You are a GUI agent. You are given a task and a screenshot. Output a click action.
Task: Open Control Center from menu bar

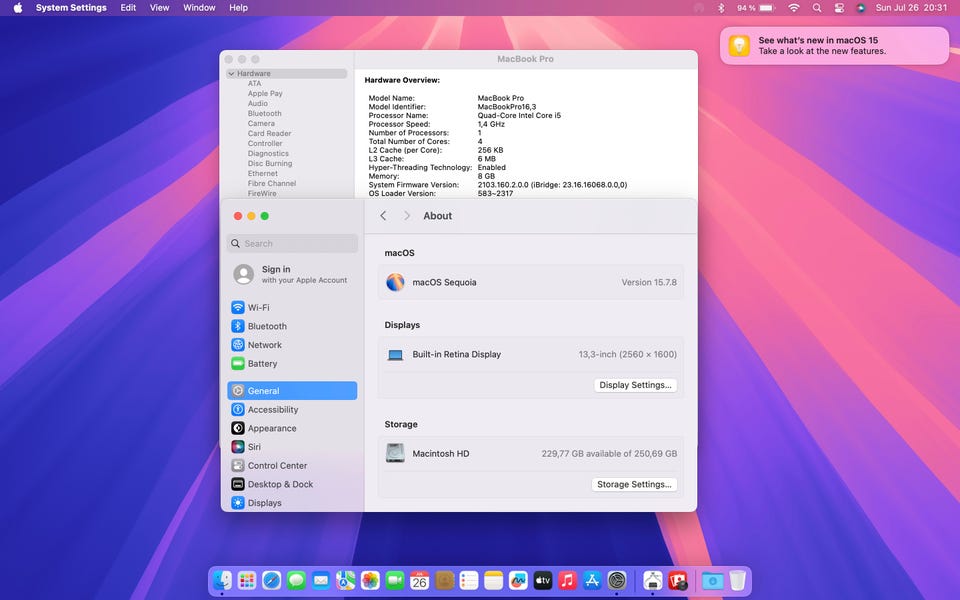839,8
